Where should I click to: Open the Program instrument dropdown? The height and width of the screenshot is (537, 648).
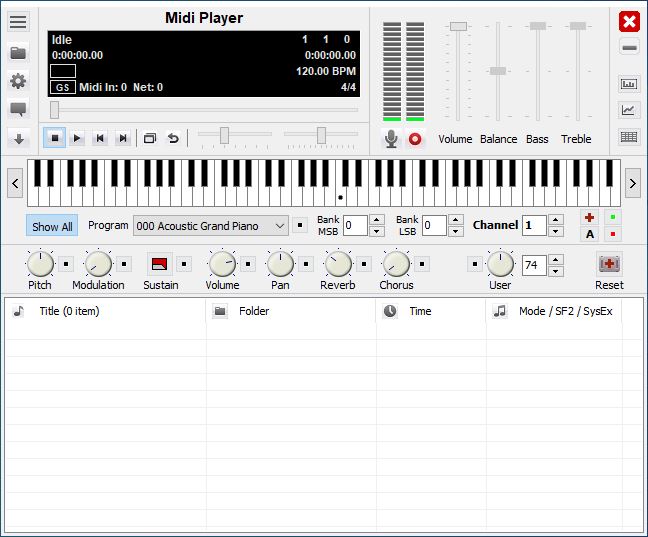coord(211,226)
